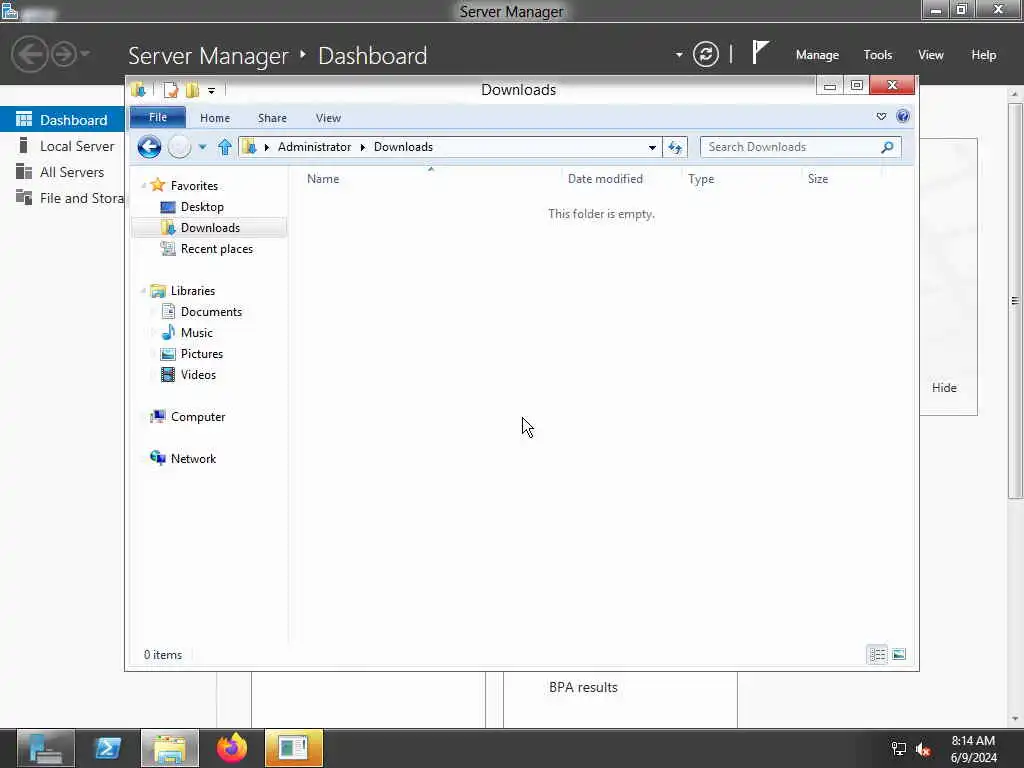The width and height of the screenshot is (1024, 768).
Task: Click the Server Manager vertical scrollbar
Action: [1015, 301]
